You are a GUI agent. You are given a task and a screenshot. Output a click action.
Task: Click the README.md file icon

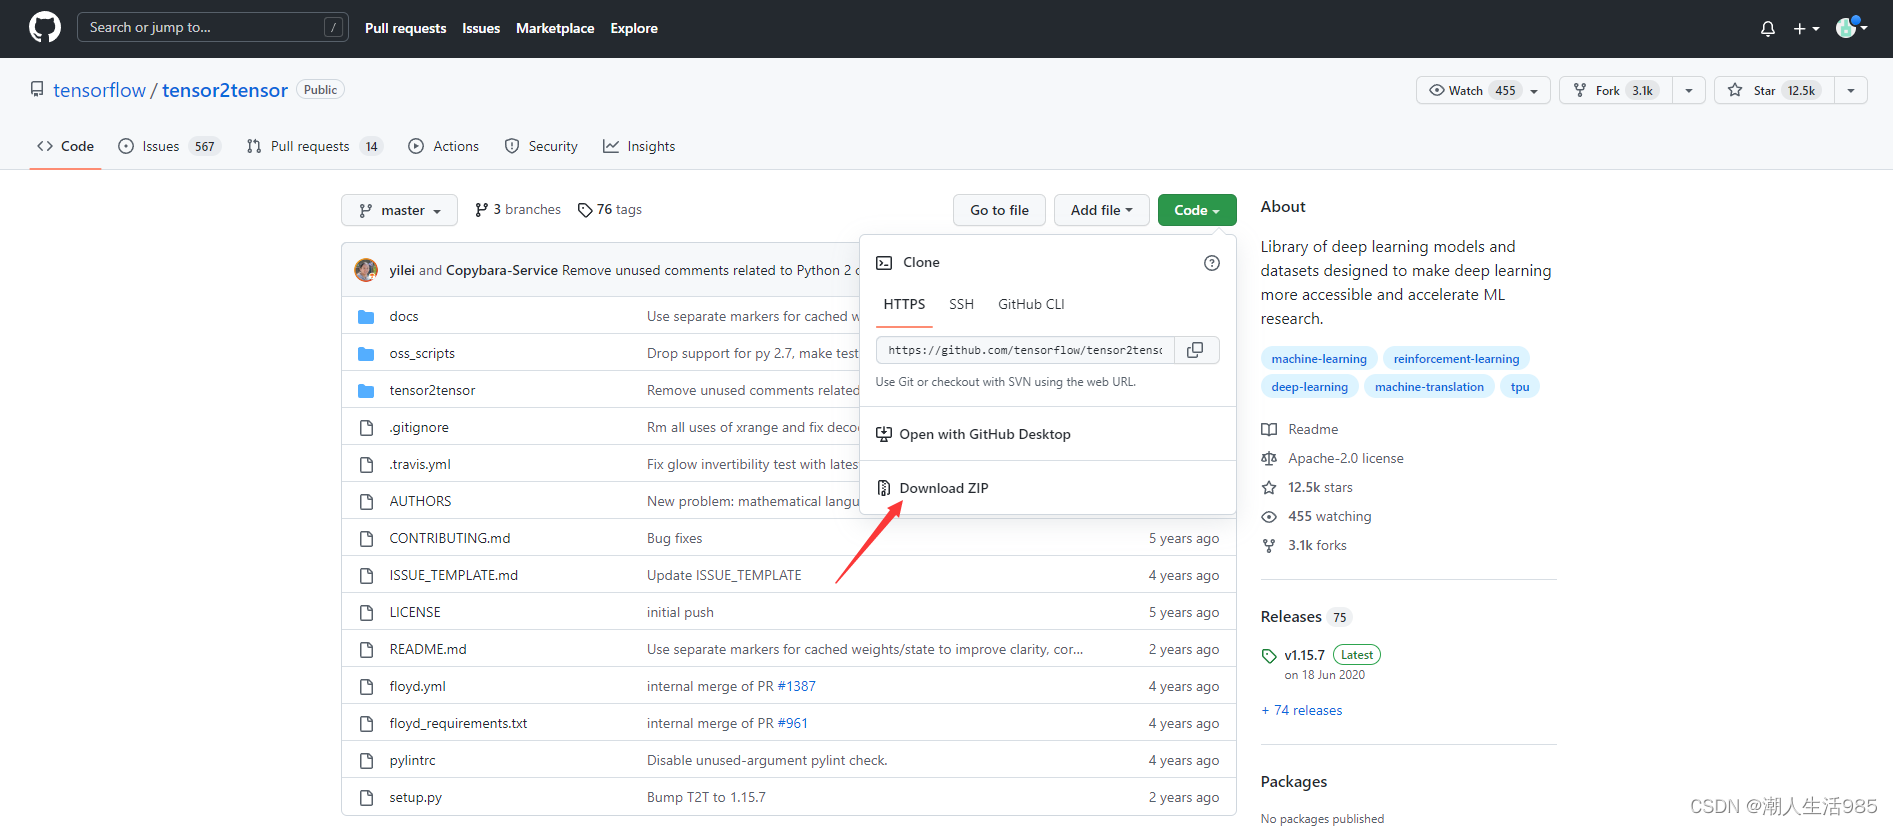point(366,650)
